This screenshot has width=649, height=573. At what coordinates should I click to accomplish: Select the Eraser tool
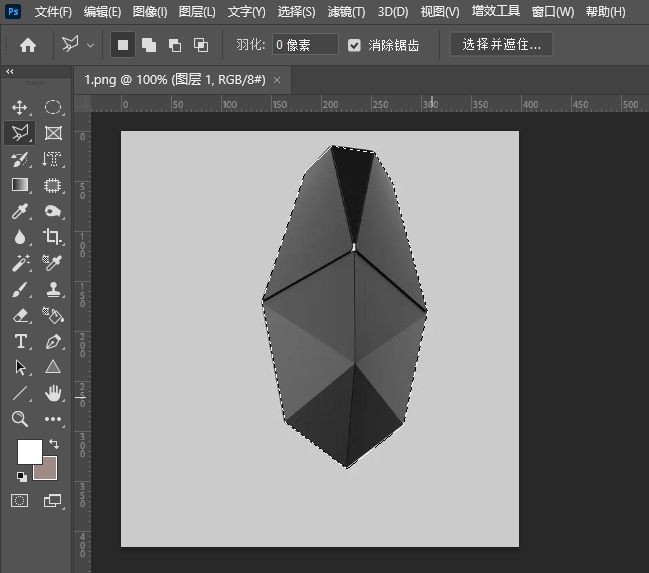tap(20, 315)
